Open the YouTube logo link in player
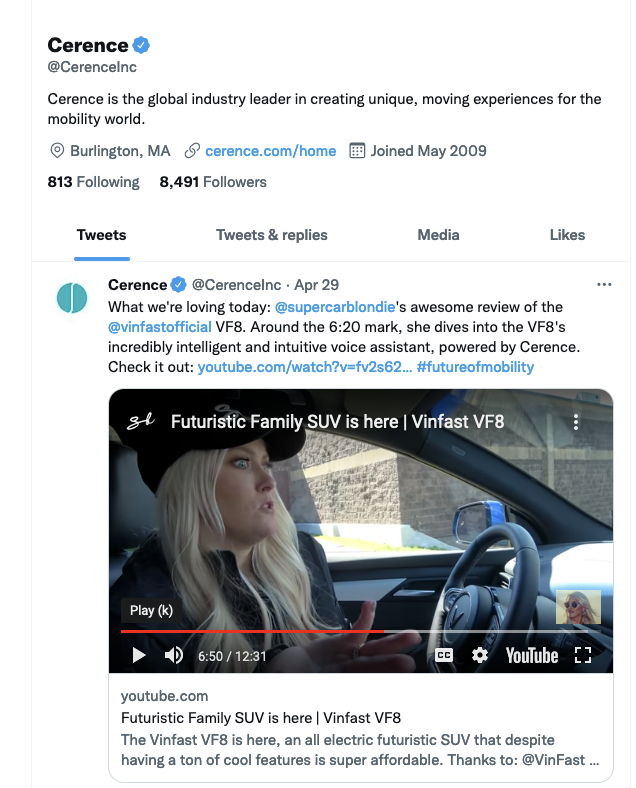The height and width of the screenshot is (788, 636). (532, 655)
